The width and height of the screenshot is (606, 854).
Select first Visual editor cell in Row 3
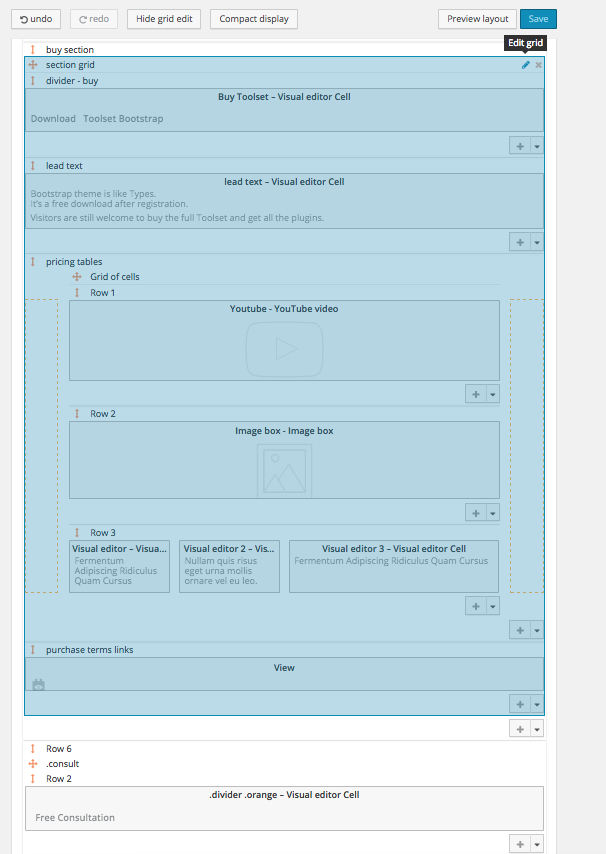(x=119, y=566)
